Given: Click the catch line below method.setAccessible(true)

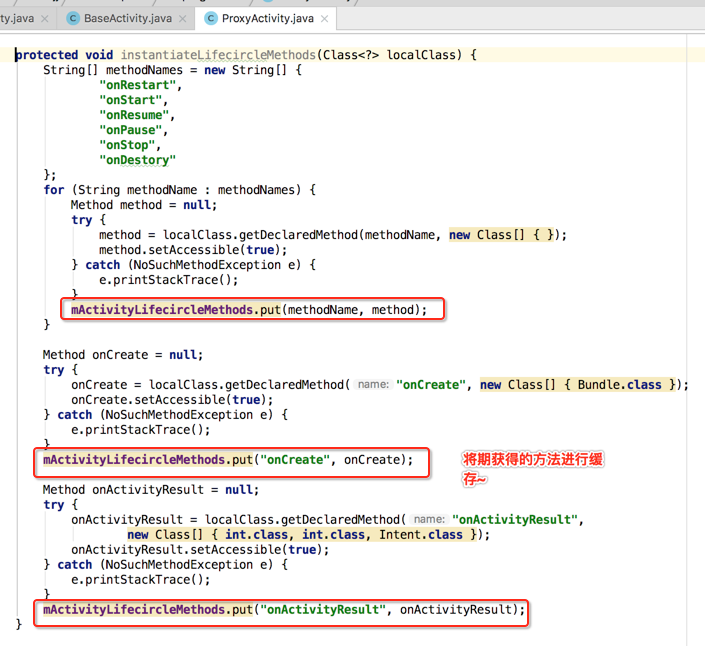Looking at the screenshot, I should (194, 265).
